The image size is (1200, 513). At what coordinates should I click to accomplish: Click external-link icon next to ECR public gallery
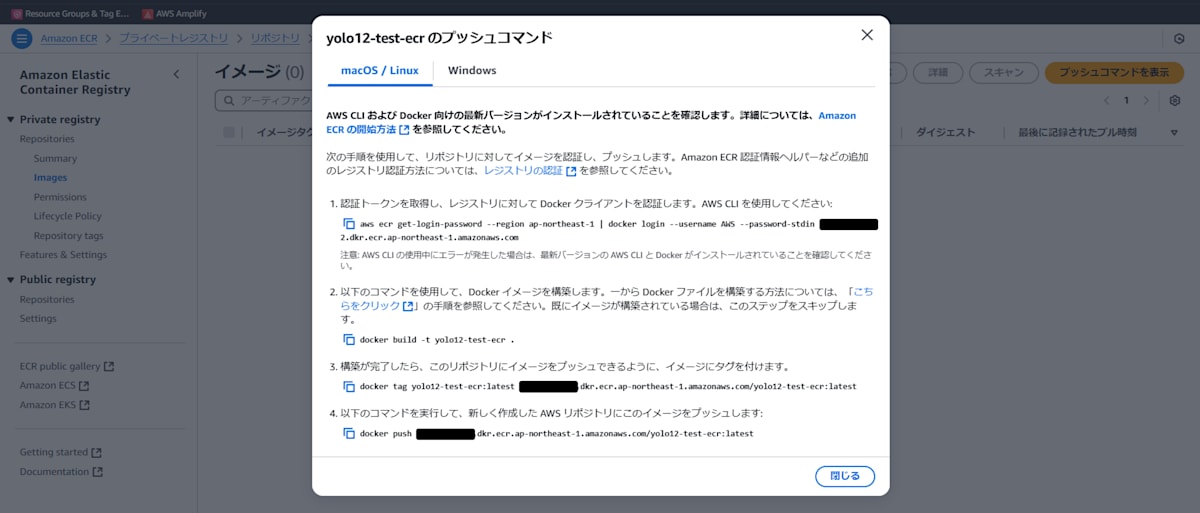click(x=109, y=367)
